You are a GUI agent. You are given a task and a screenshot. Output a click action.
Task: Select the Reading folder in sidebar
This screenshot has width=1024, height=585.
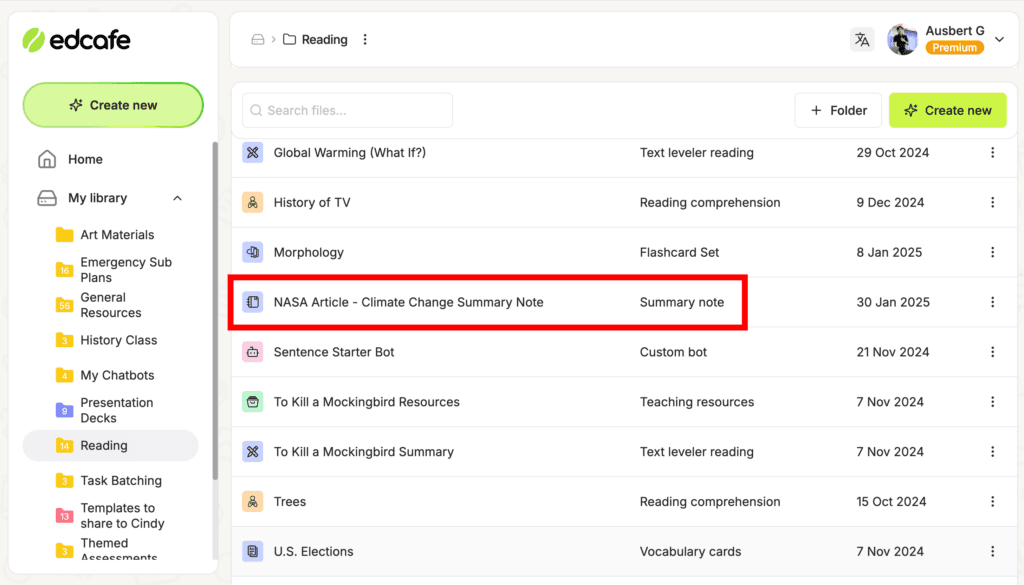click(110, 445)
